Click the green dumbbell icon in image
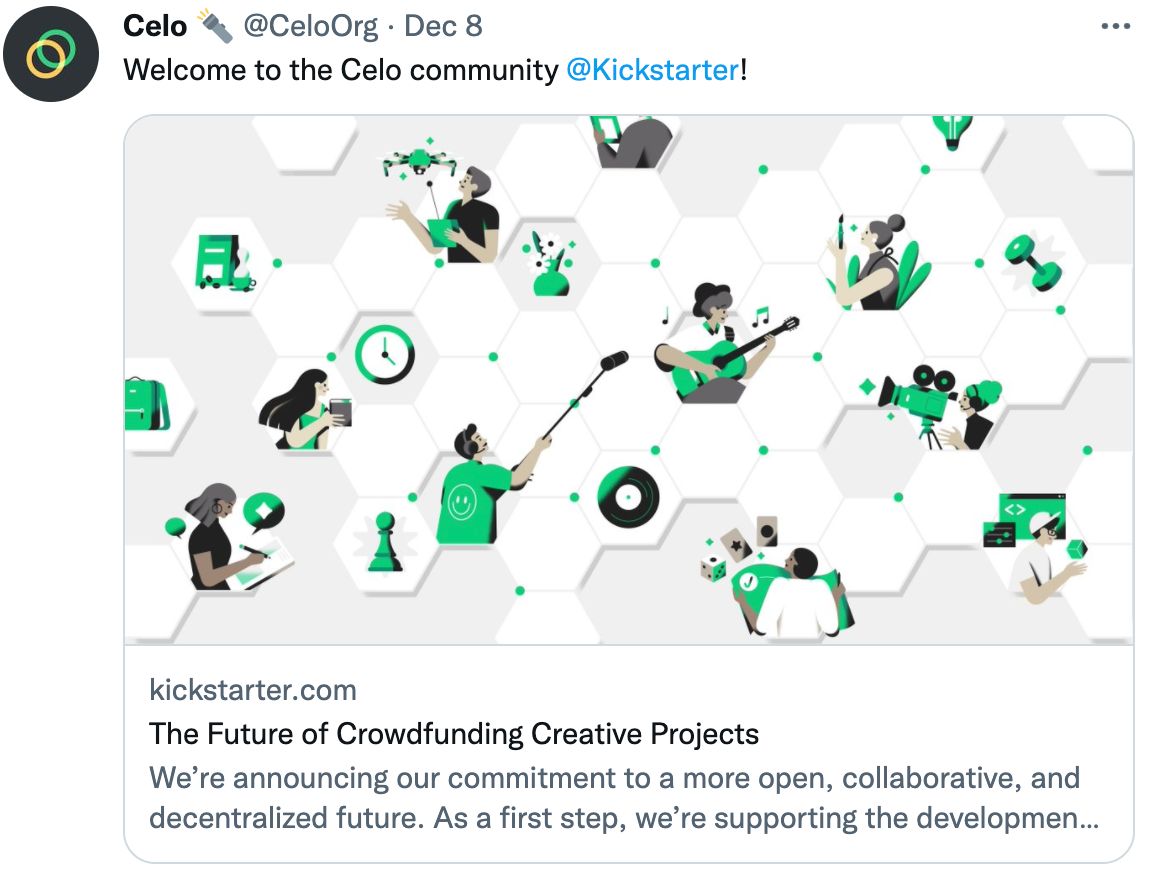This screenshot has height=882, width=1164. click(1033, 261)
